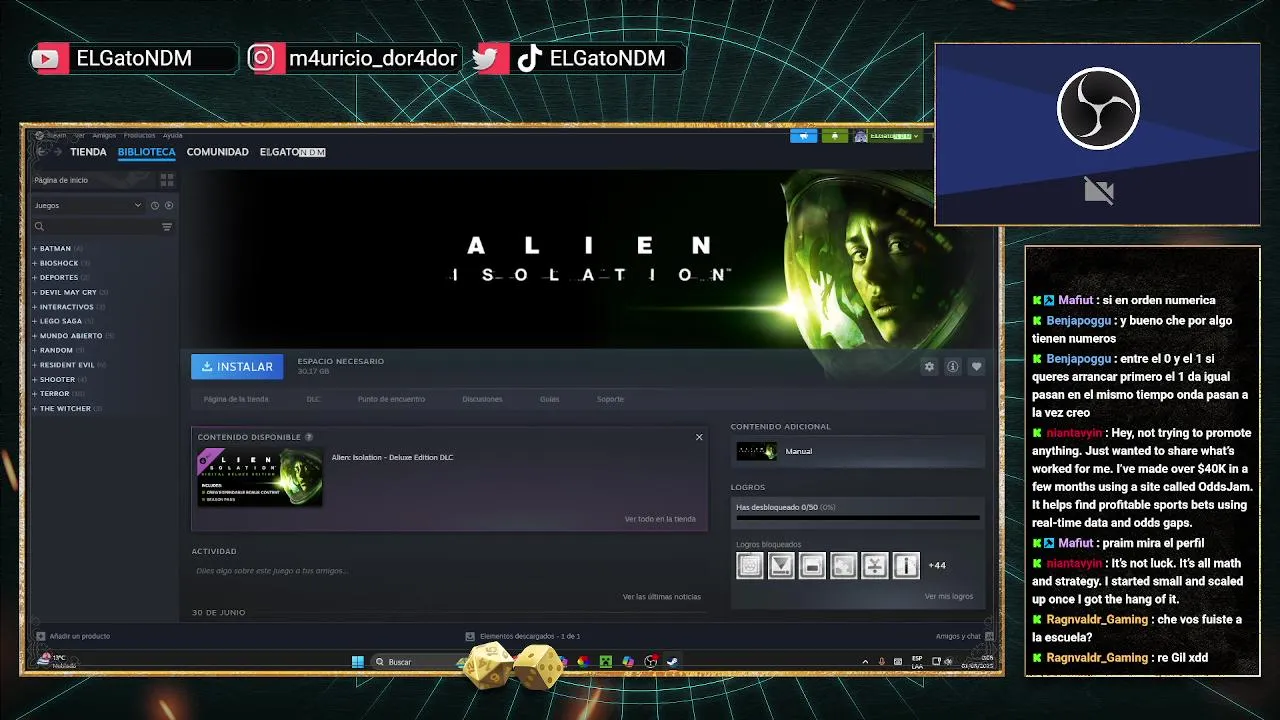Screen dimensions: 1280x720
Task: Open the Deluxe Edition DLC thumbnail
Action: click(x=260, y=477)
